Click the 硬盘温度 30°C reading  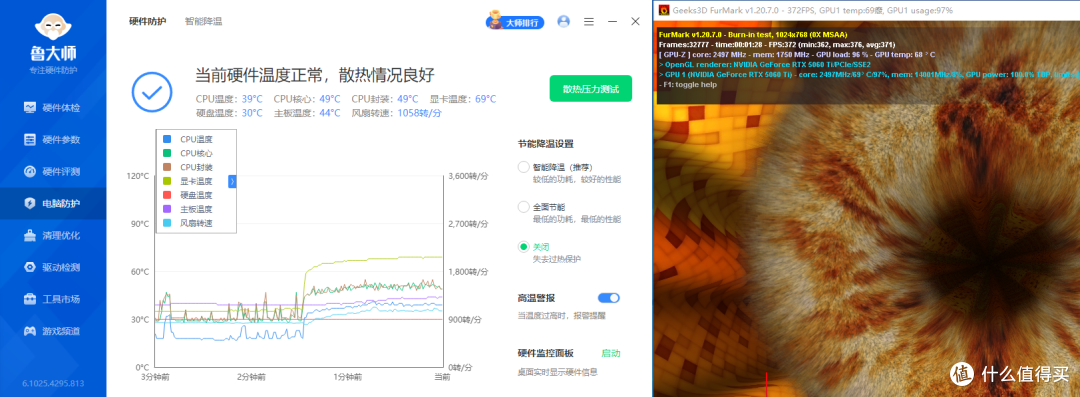click(x=229, y=113)
